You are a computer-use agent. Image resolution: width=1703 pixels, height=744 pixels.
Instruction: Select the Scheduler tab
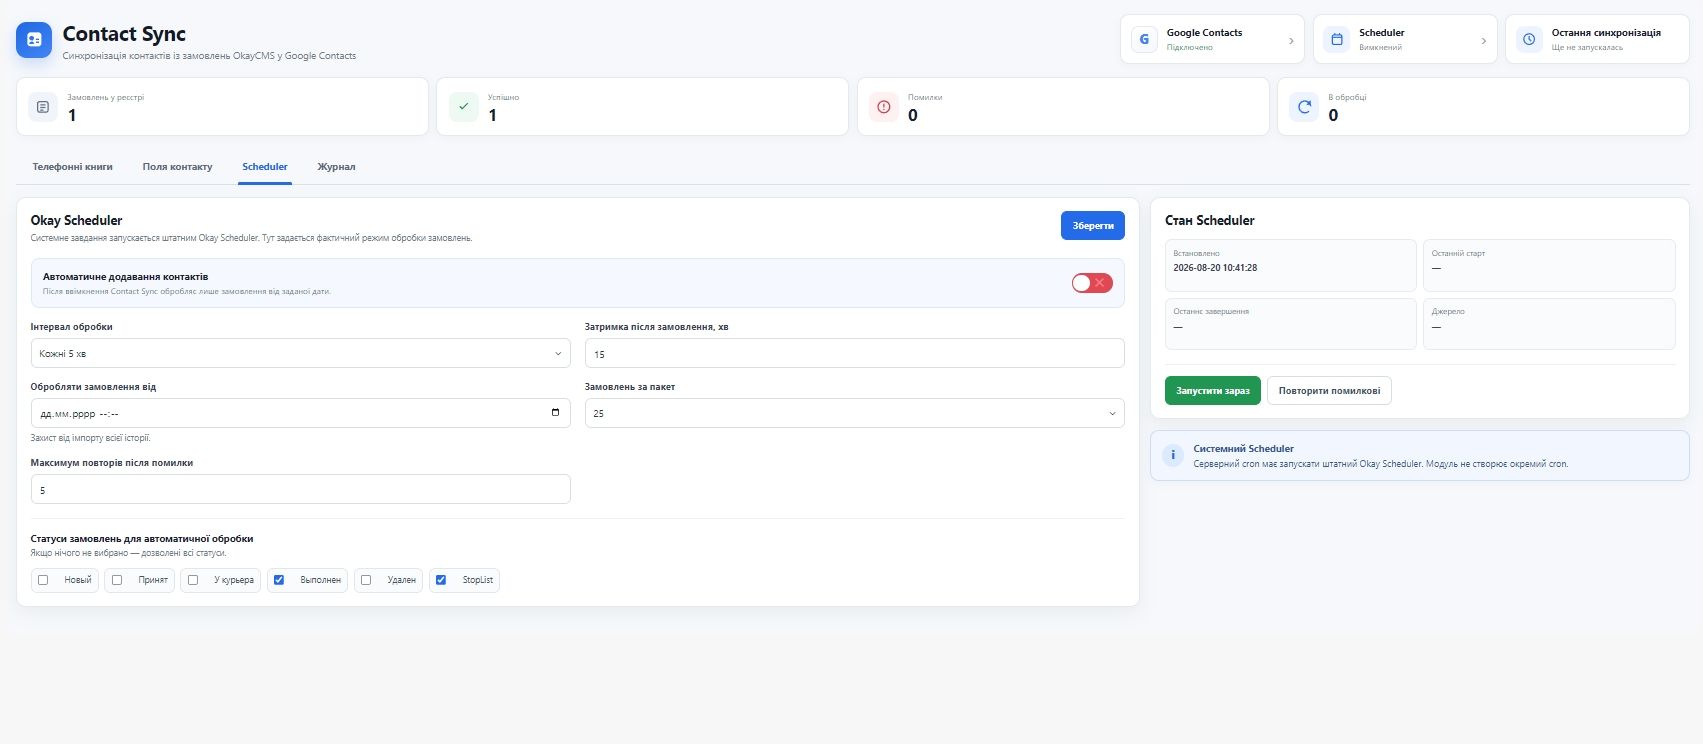(265, 167)
